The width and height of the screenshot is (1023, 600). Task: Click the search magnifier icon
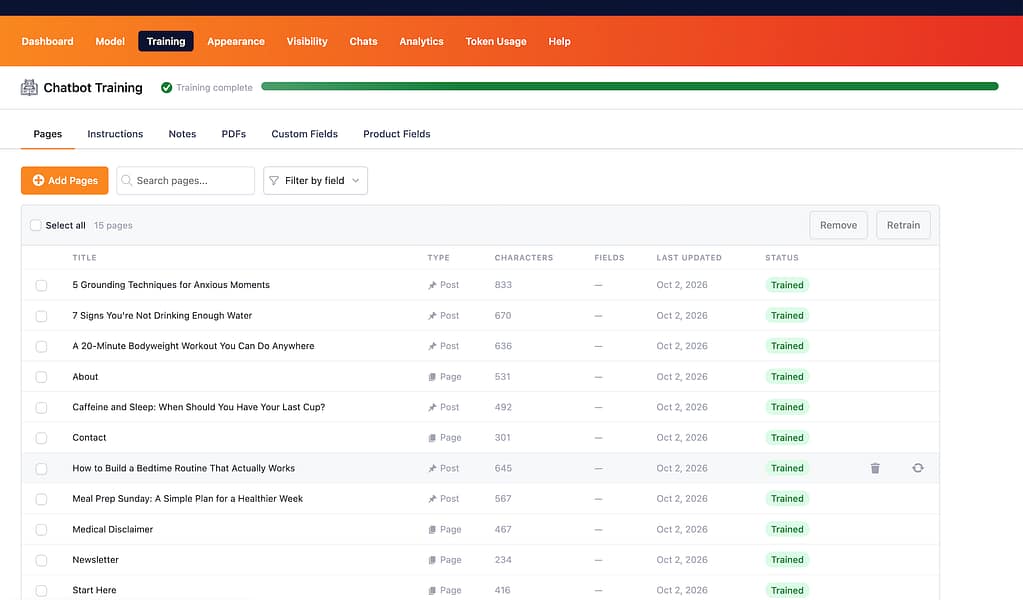[x=127, y=180]
